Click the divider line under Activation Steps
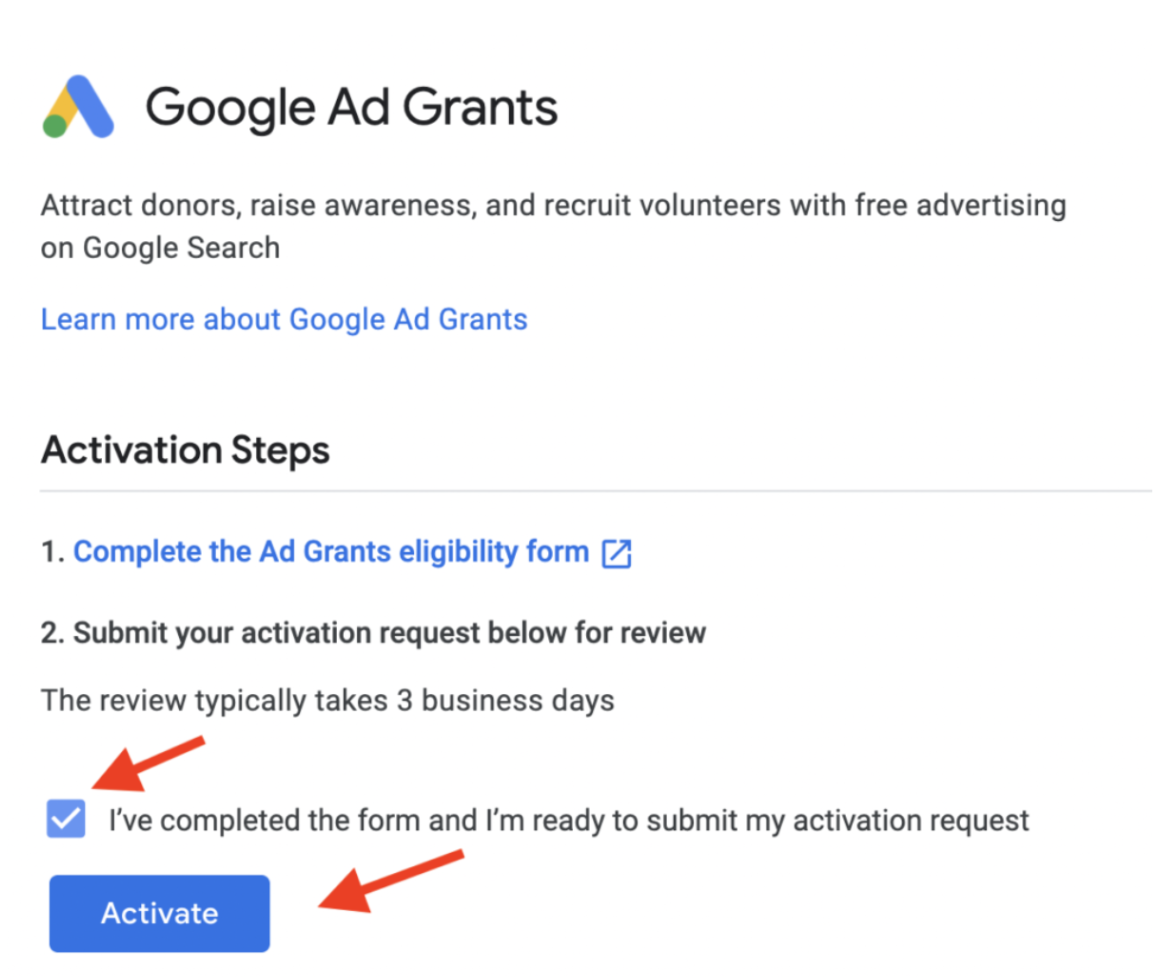The image size is (1156, 980). (x=596, y=490)
